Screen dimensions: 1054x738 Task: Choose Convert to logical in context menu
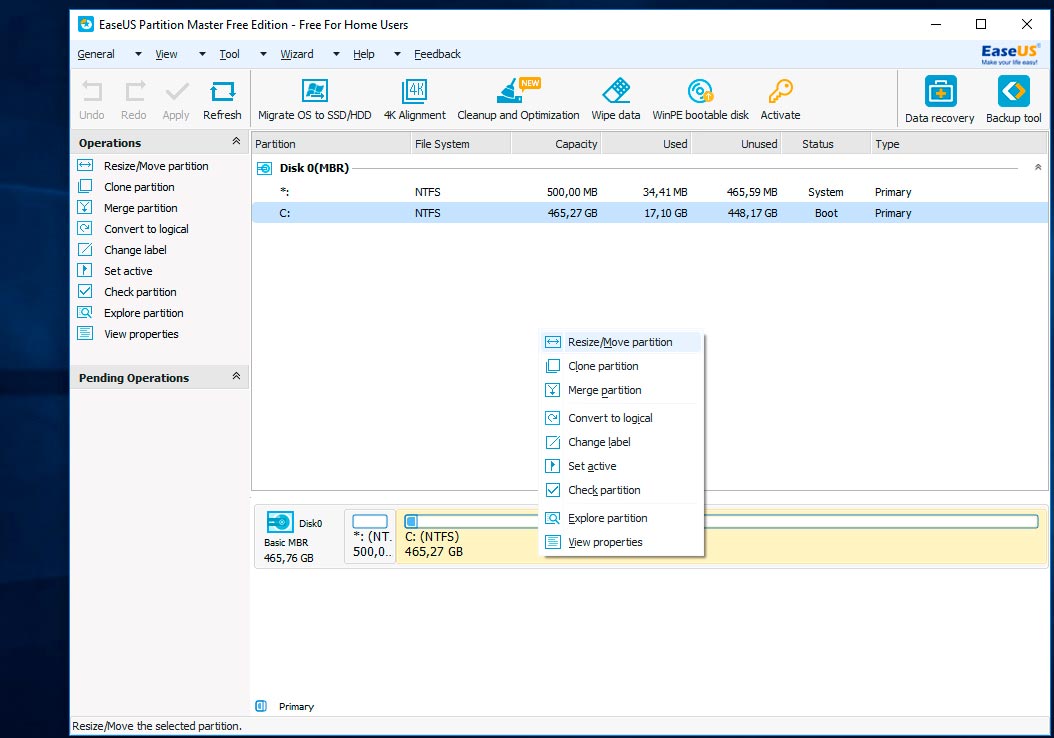pos(621,418)
